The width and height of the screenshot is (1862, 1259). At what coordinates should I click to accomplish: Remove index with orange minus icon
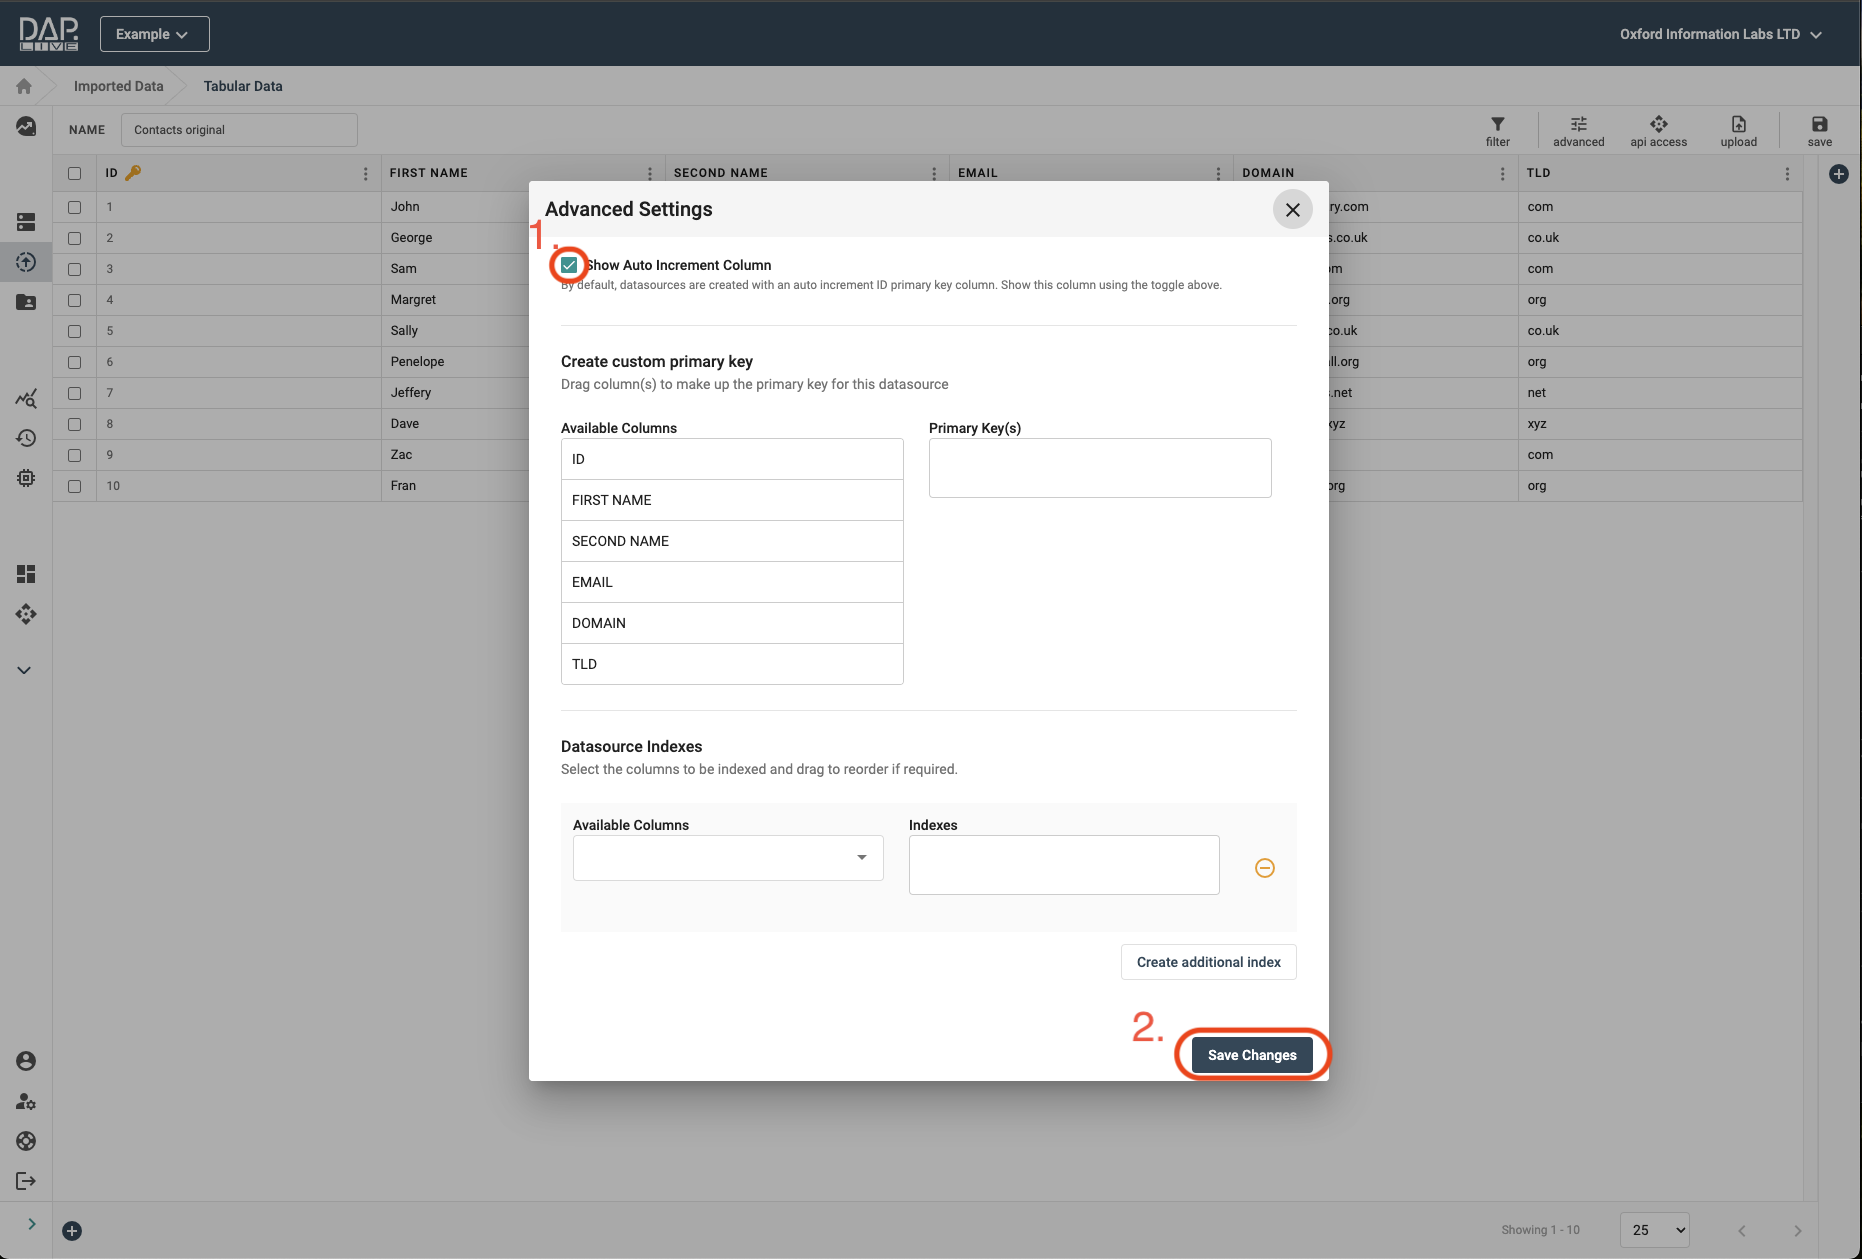tap(1264, 868)
